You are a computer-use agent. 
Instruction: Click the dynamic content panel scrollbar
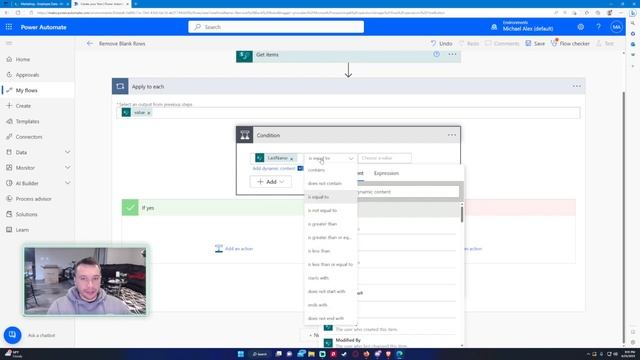click(462, 214)
